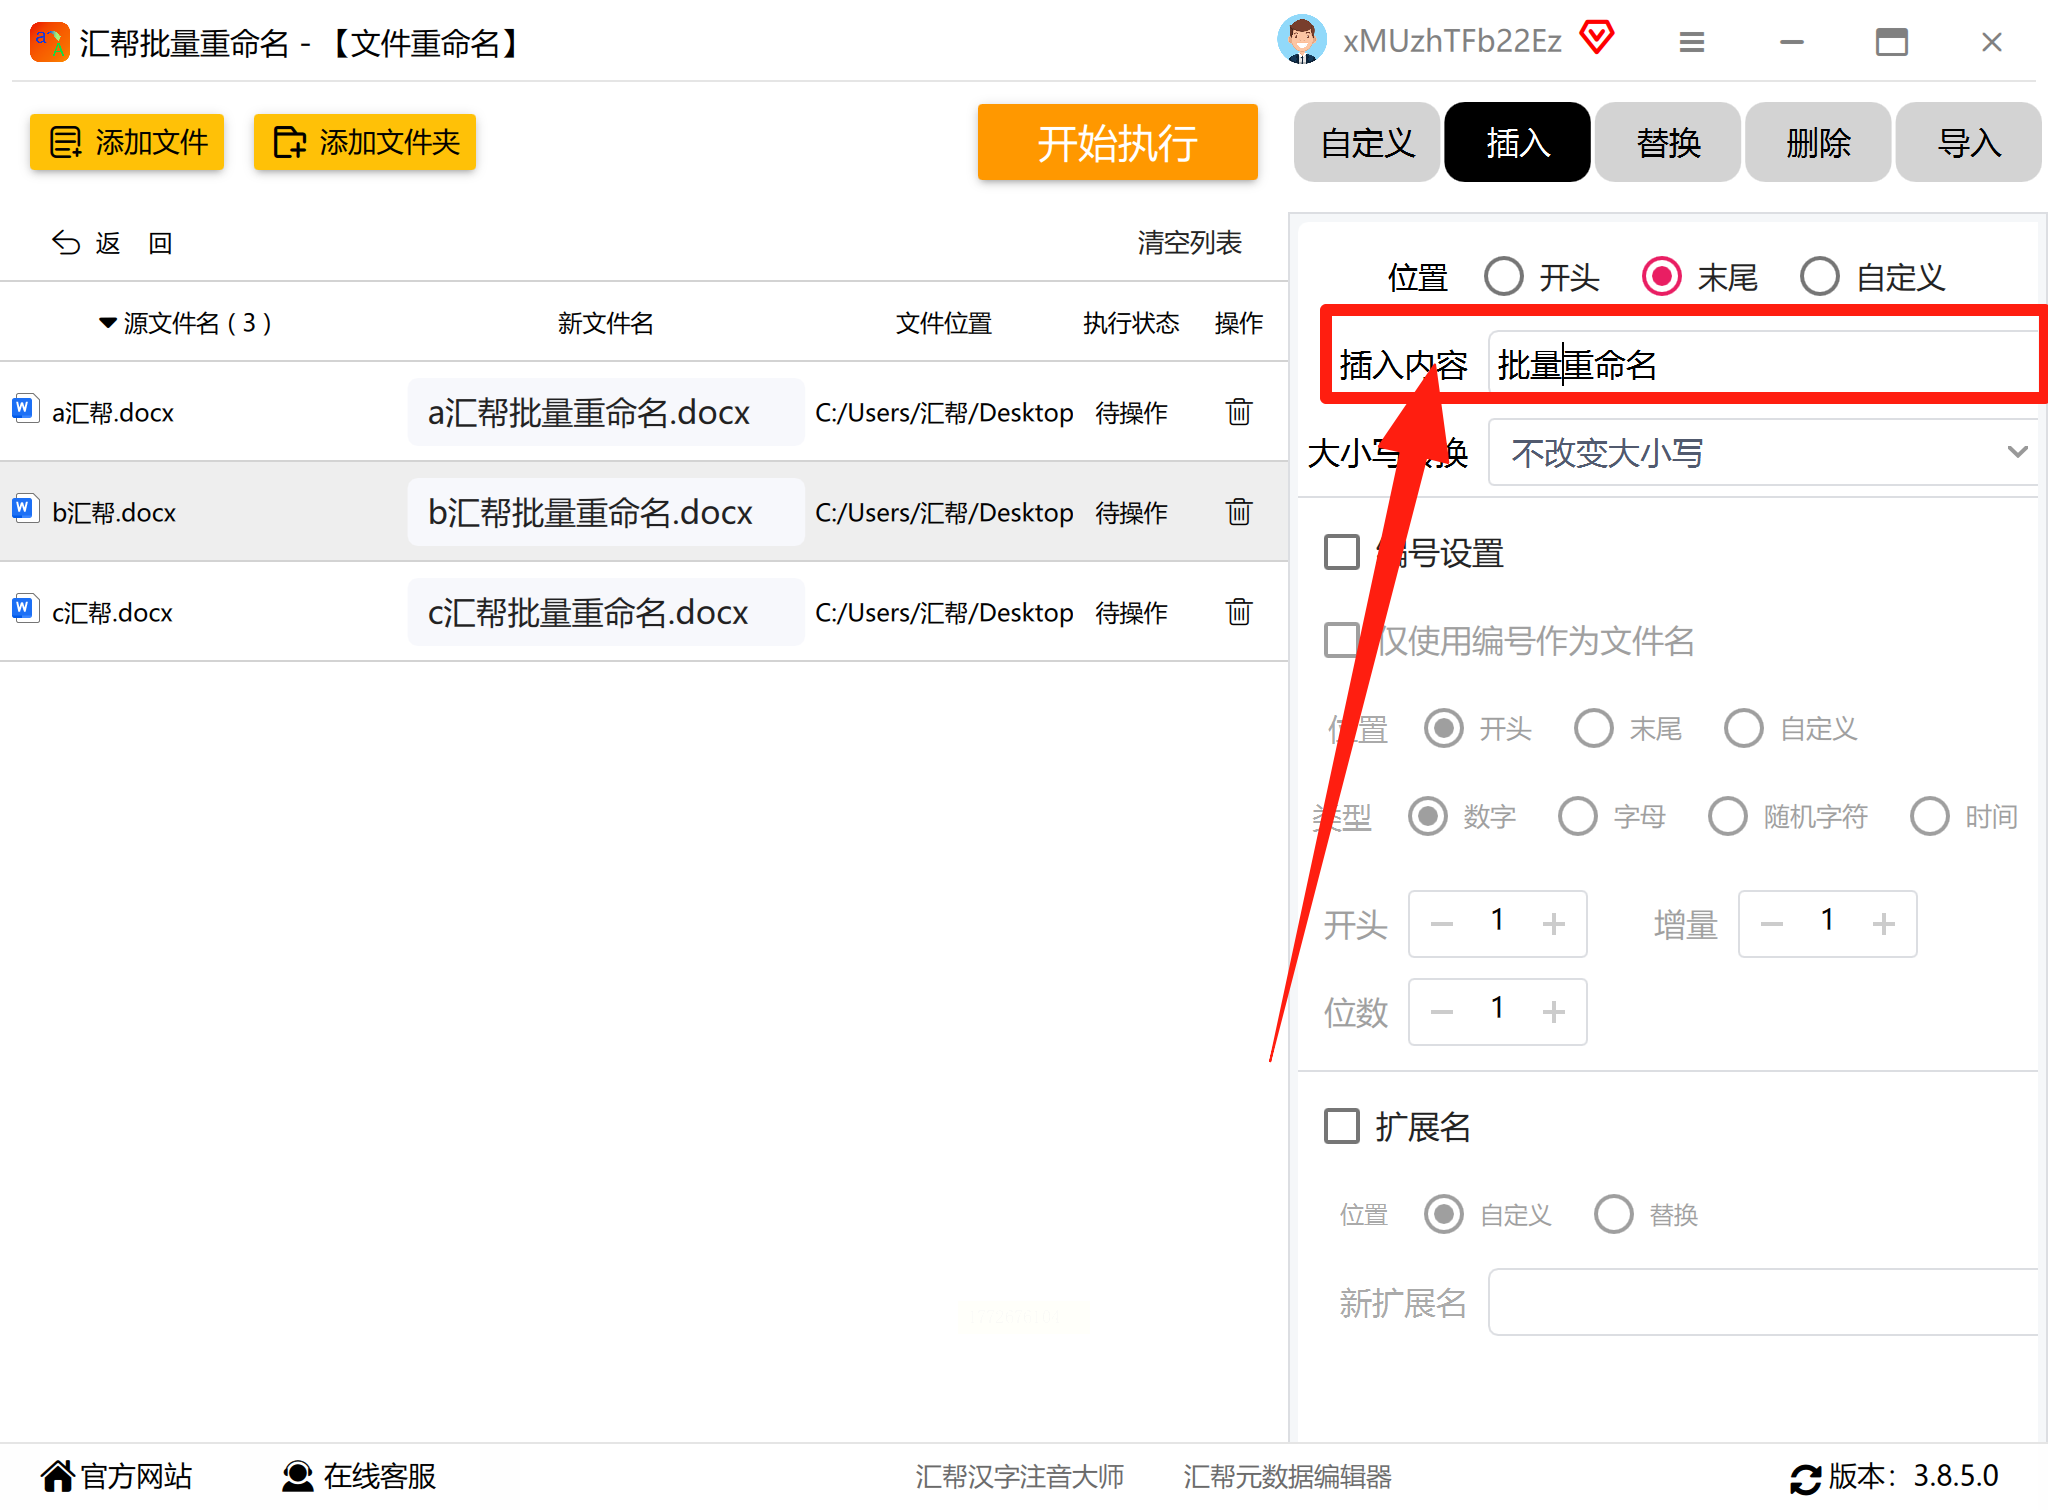2048x1510 pixels.
Task: Open the 大小写转换 dropdown
Action: coord(1762,453)
